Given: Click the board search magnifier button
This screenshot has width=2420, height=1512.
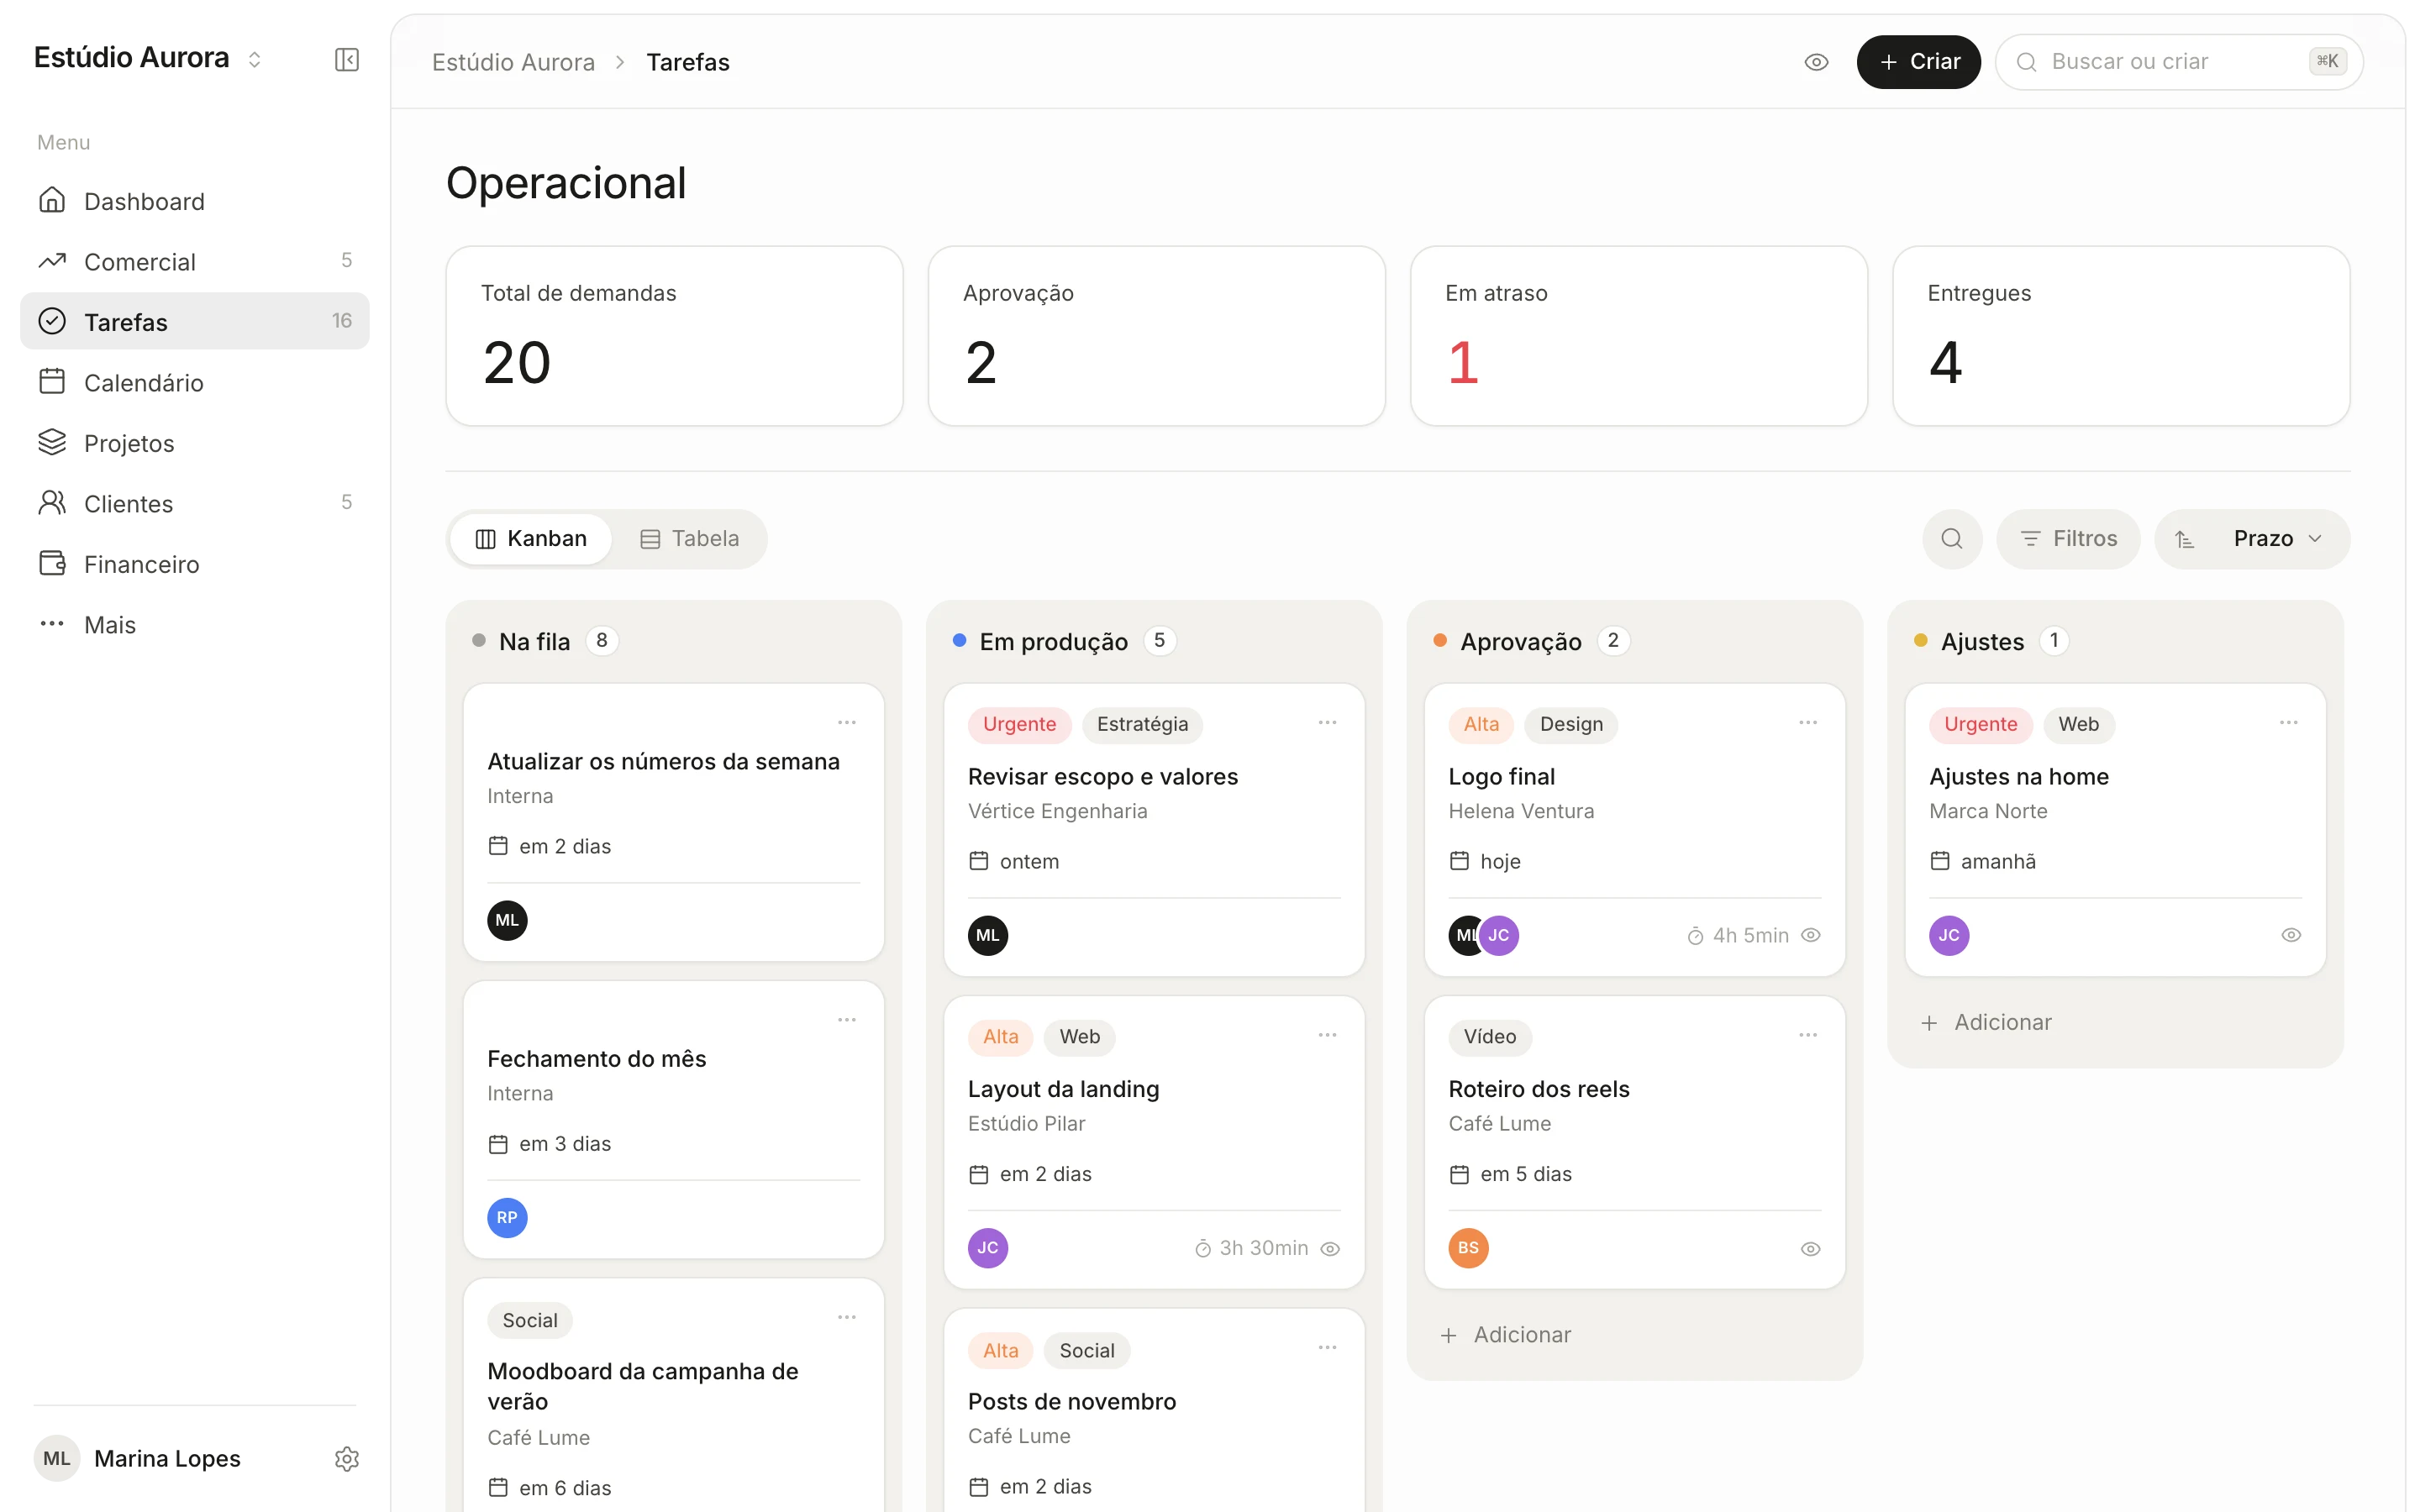Looking at the screenshot, I should click(x=1951, y=539).
